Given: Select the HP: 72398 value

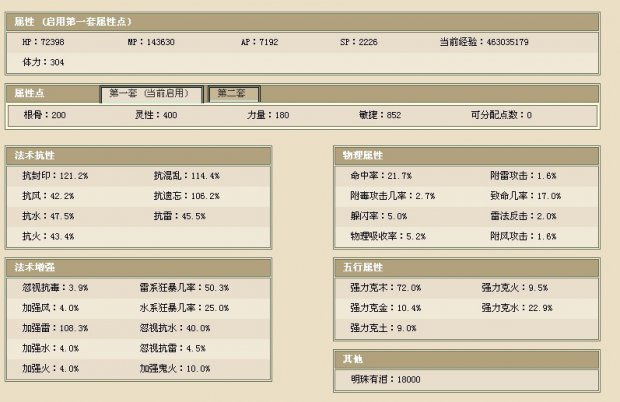Looking at the screenshot, I should point(45,43).
